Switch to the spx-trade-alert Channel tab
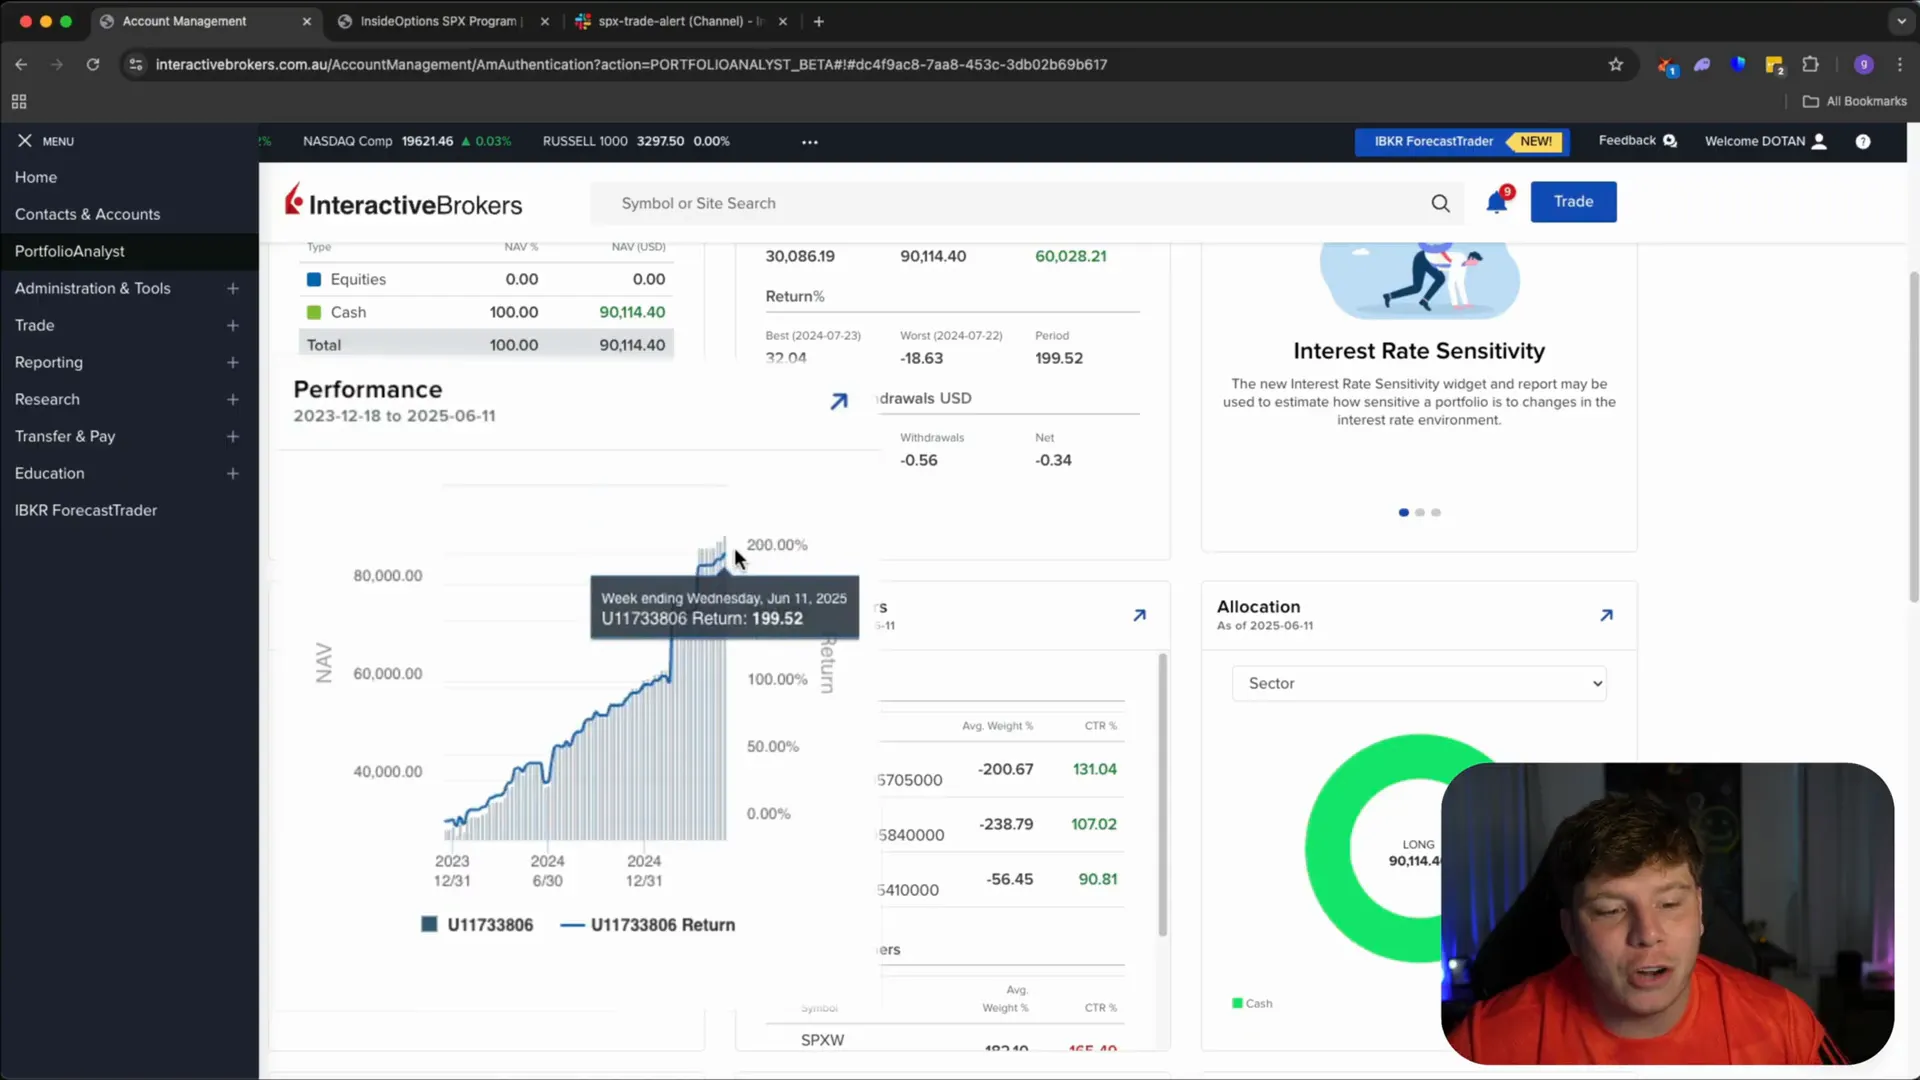The width and height of the screenshot is (1920, 1080). click(680, 21)
